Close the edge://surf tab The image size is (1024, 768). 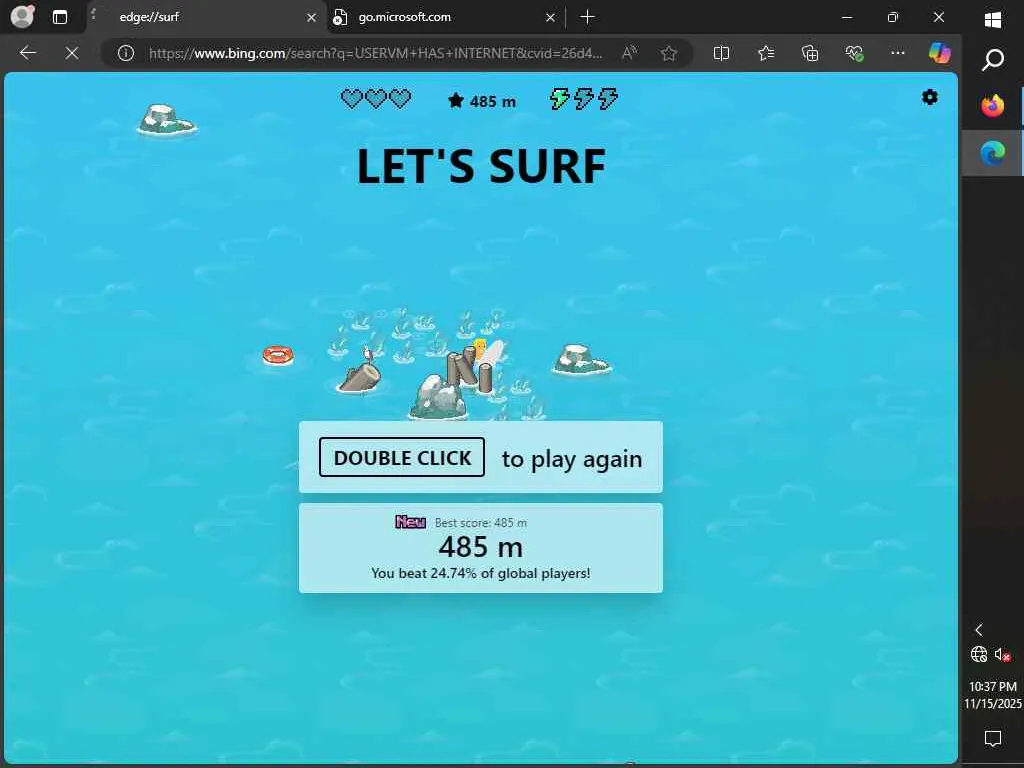(312, 18)
